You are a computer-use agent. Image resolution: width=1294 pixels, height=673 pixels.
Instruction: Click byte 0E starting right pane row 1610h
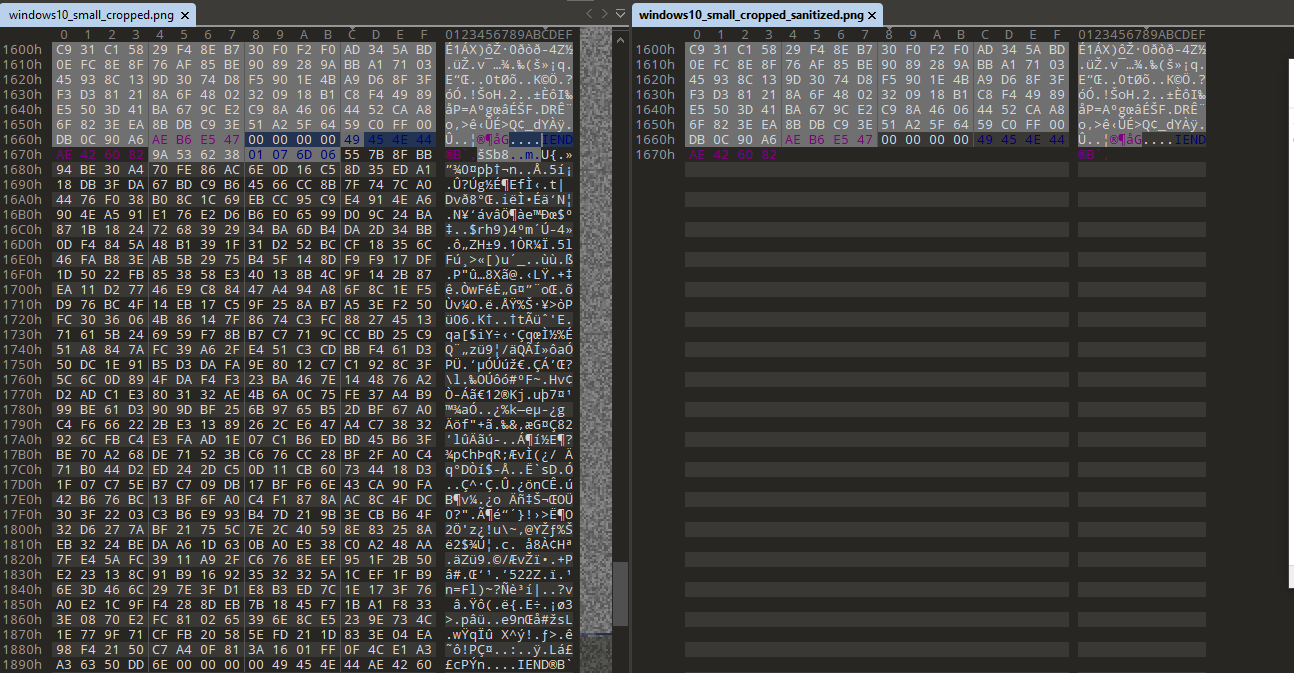tap(696, 65)
